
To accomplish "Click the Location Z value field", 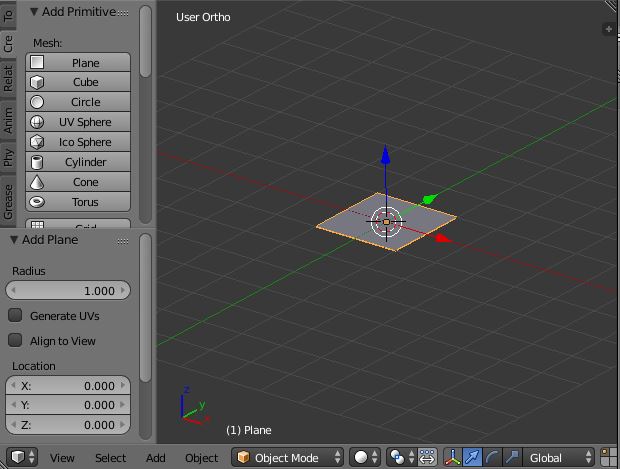I will pyautogui.click(x=68, y=425).
